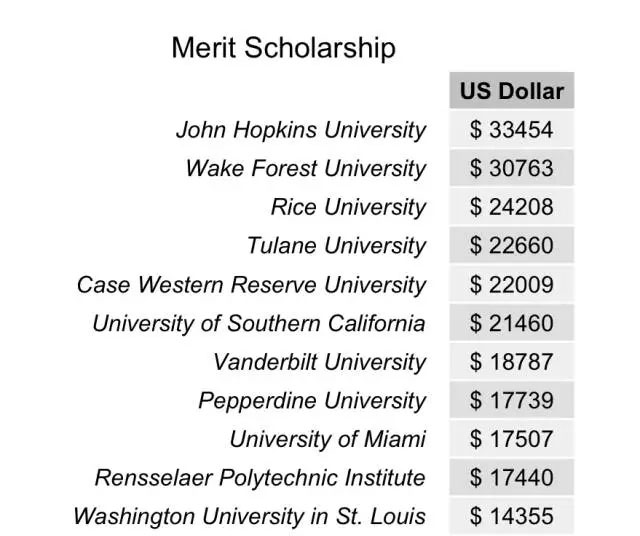Select the US Dollar column header
This screenshot has width=640, height=536.
[x=512, y=91]
